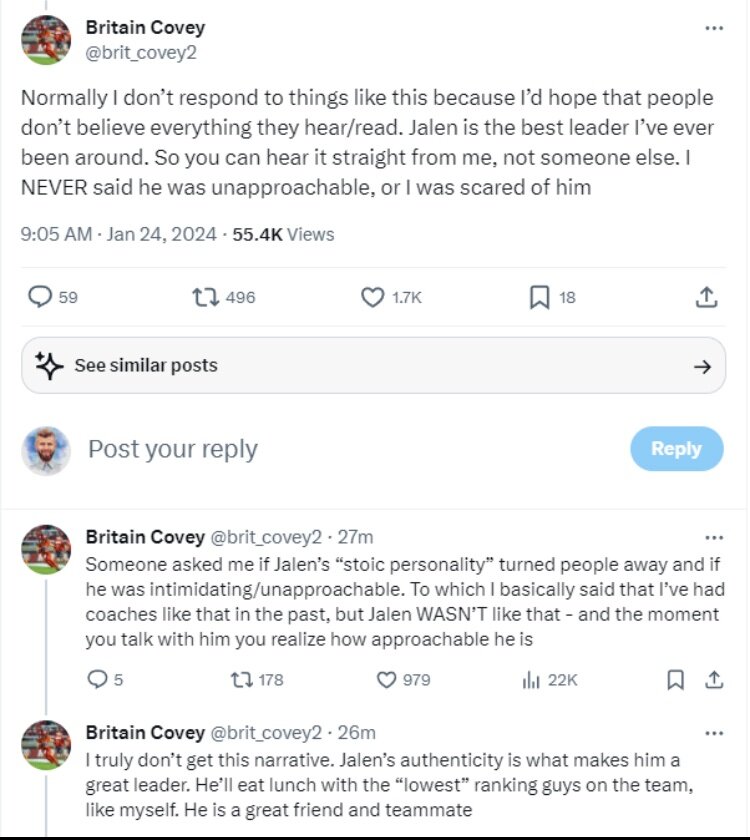The width and height of the screenshot is (750, 840).
Task: Share the main post
Action: pos(705,297)
